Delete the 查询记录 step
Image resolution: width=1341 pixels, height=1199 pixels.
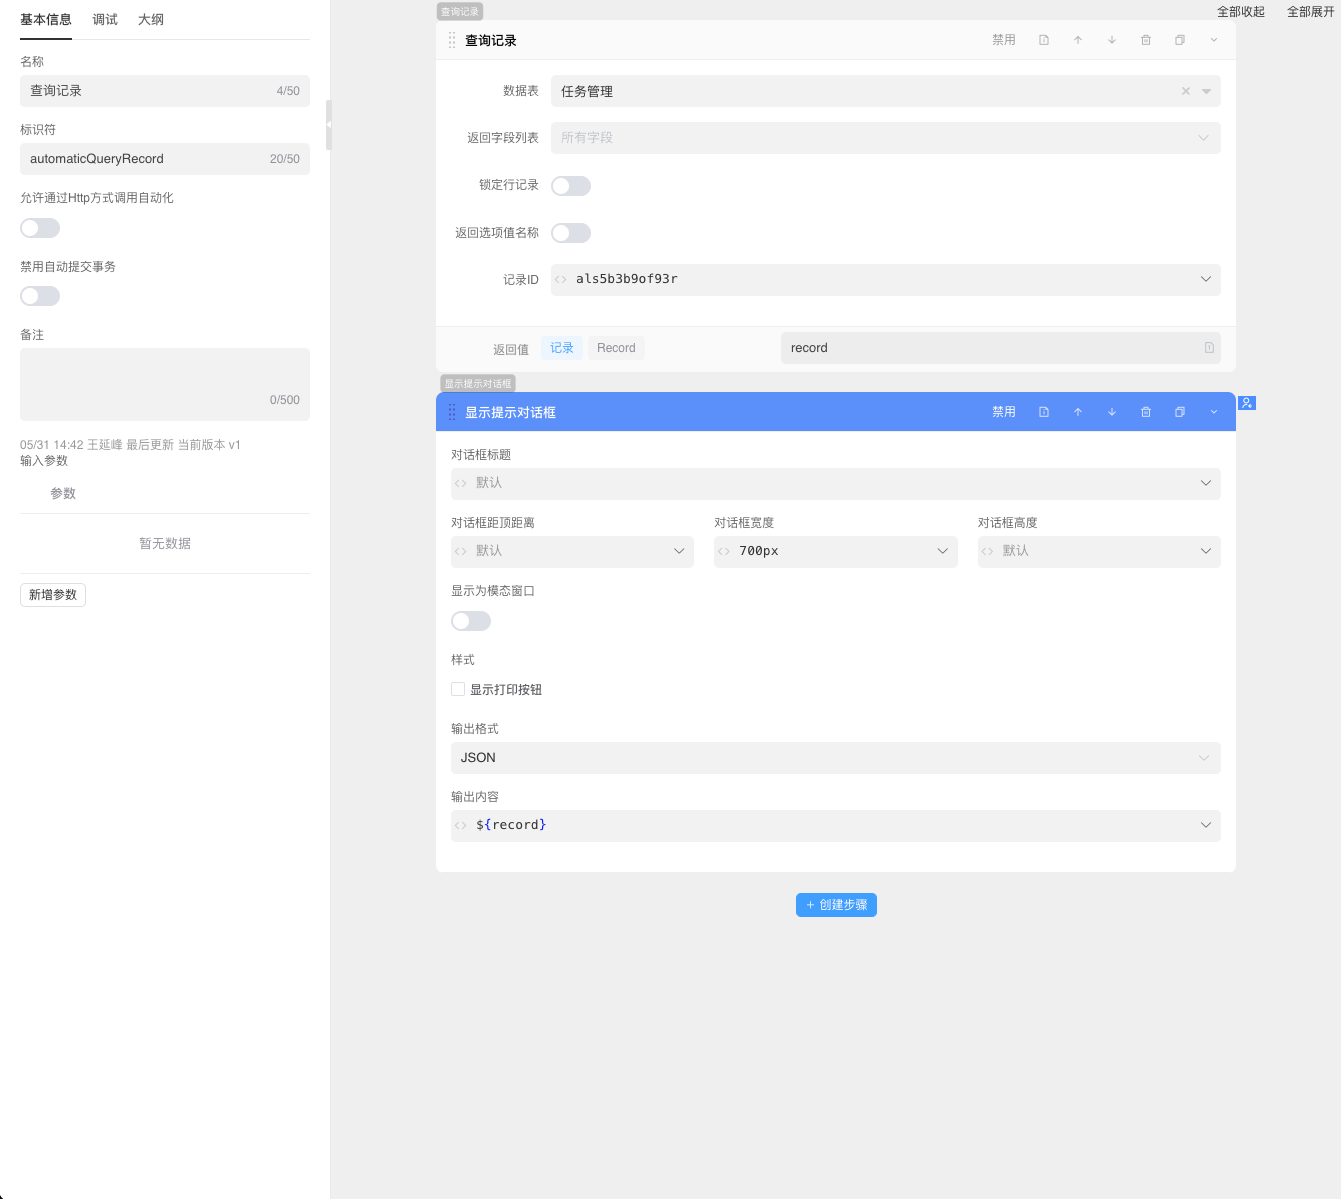(1146, 40)
